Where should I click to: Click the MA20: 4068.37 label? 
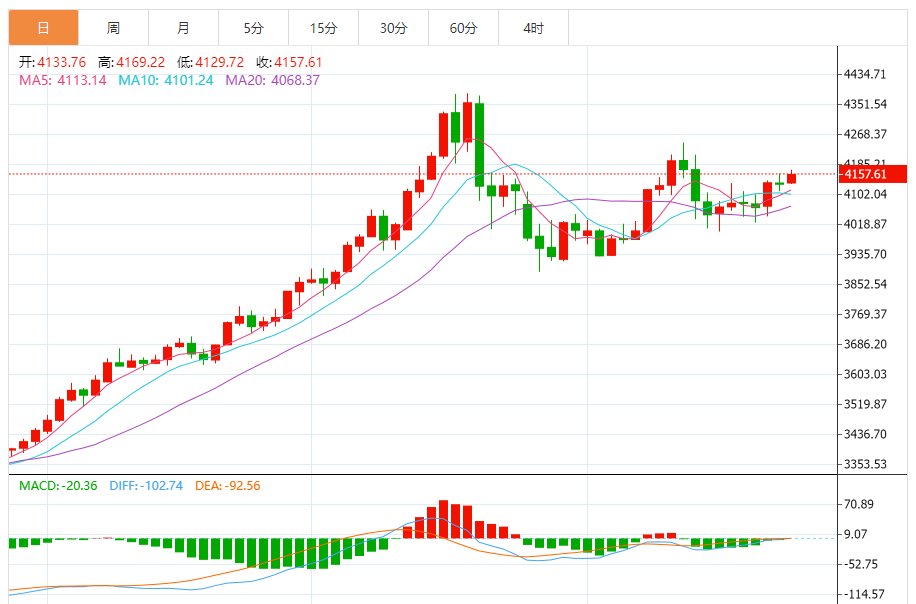click(x=273, y=80)
